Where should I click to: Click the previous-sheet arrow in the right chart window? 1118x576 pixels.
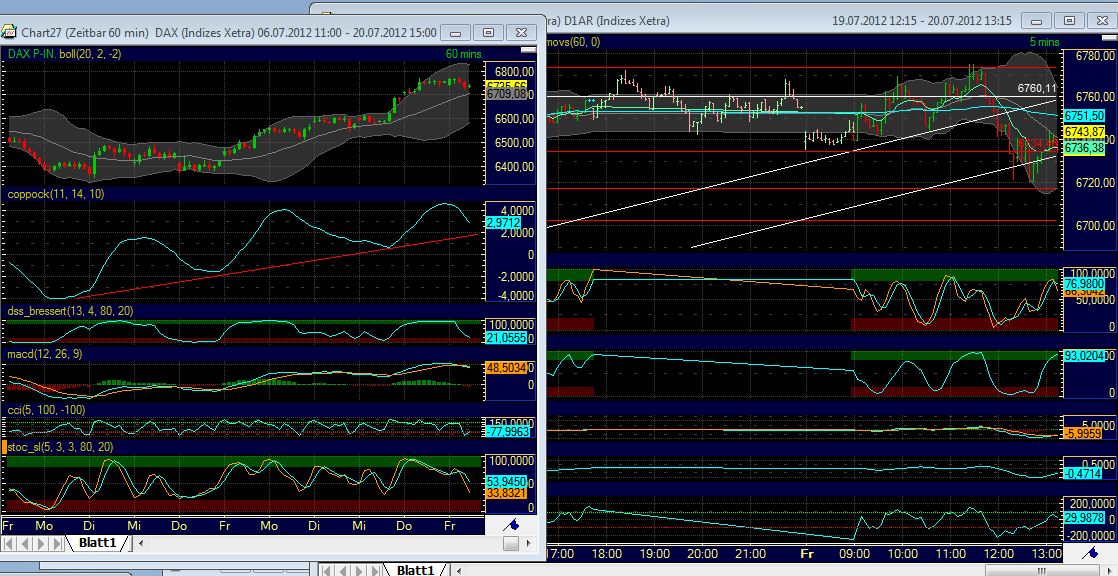click(x=341, y=570)
